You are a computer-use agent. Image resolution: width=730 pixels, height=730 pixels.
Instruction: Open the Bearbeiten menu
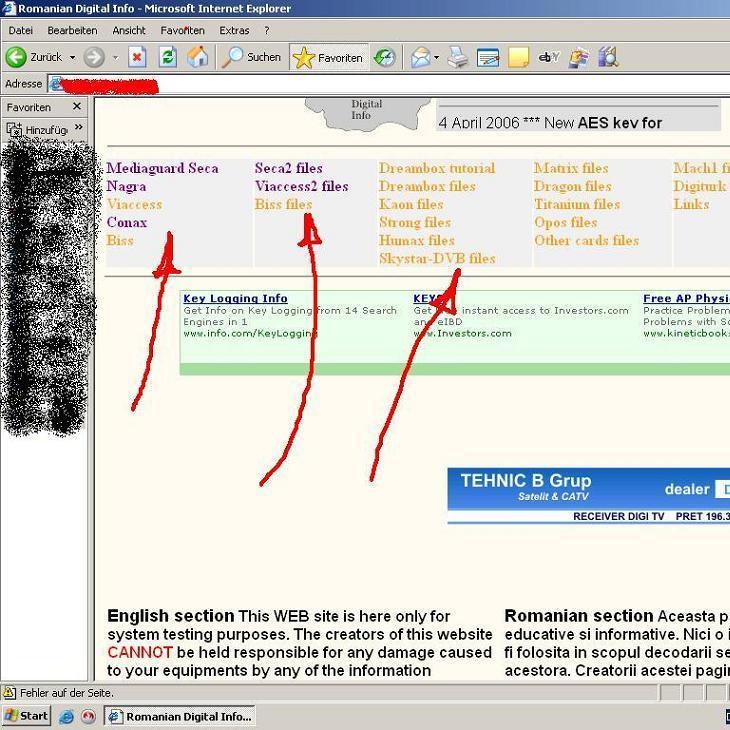click(x=72, y=31)
